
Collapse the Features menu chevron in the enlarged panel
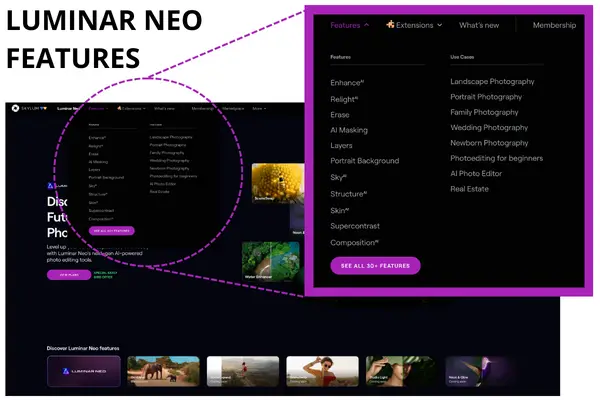click(x=367, y=25)
